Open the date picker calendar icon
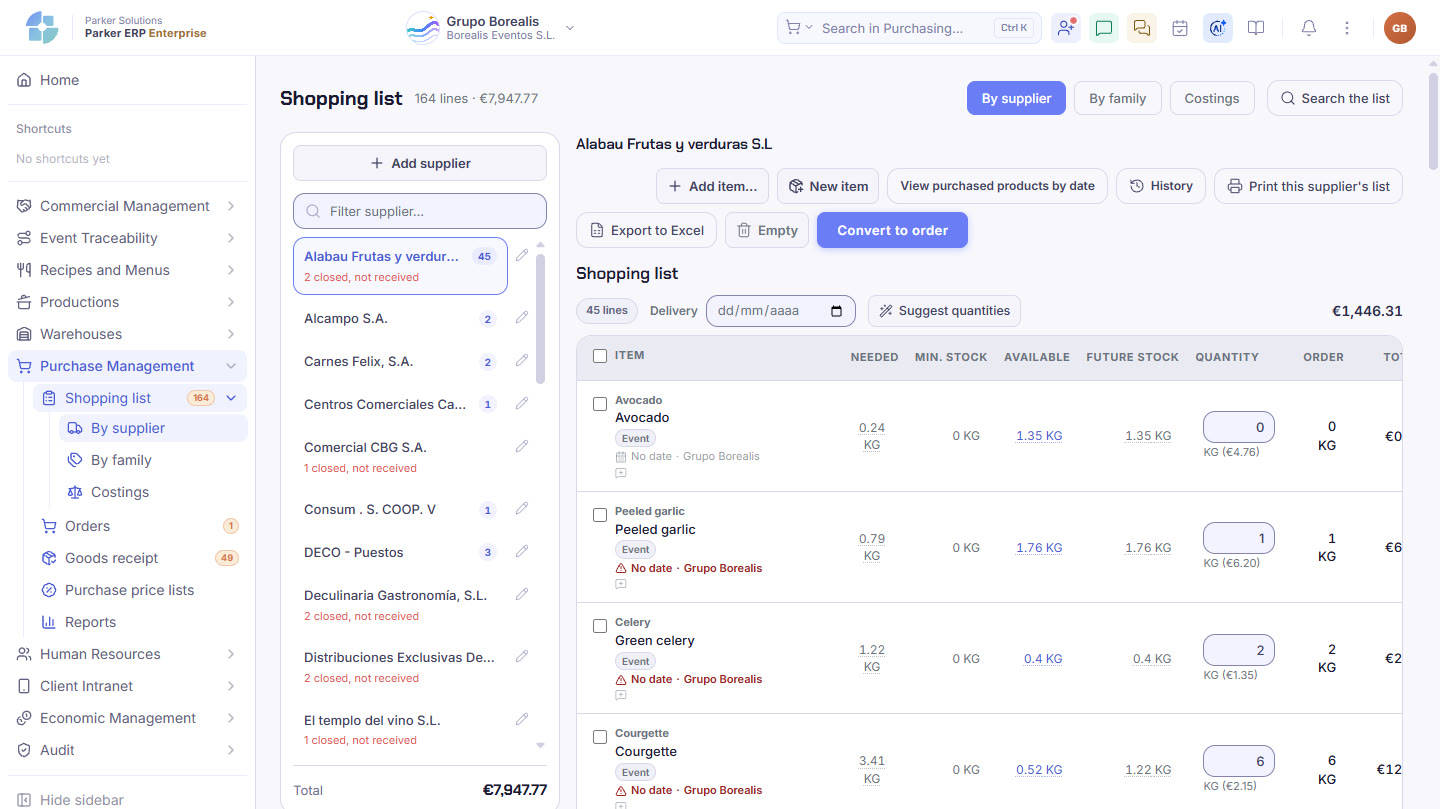This screenshot has width=1440, height=809. click(837, 311)
